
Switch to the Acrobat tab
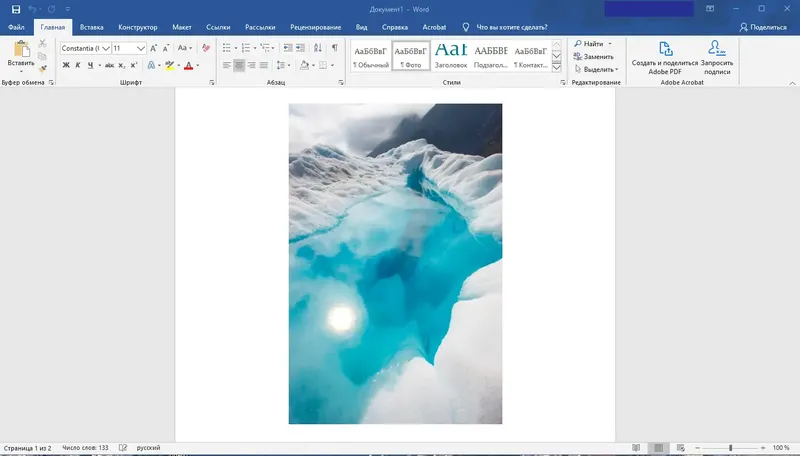(434, 28)
